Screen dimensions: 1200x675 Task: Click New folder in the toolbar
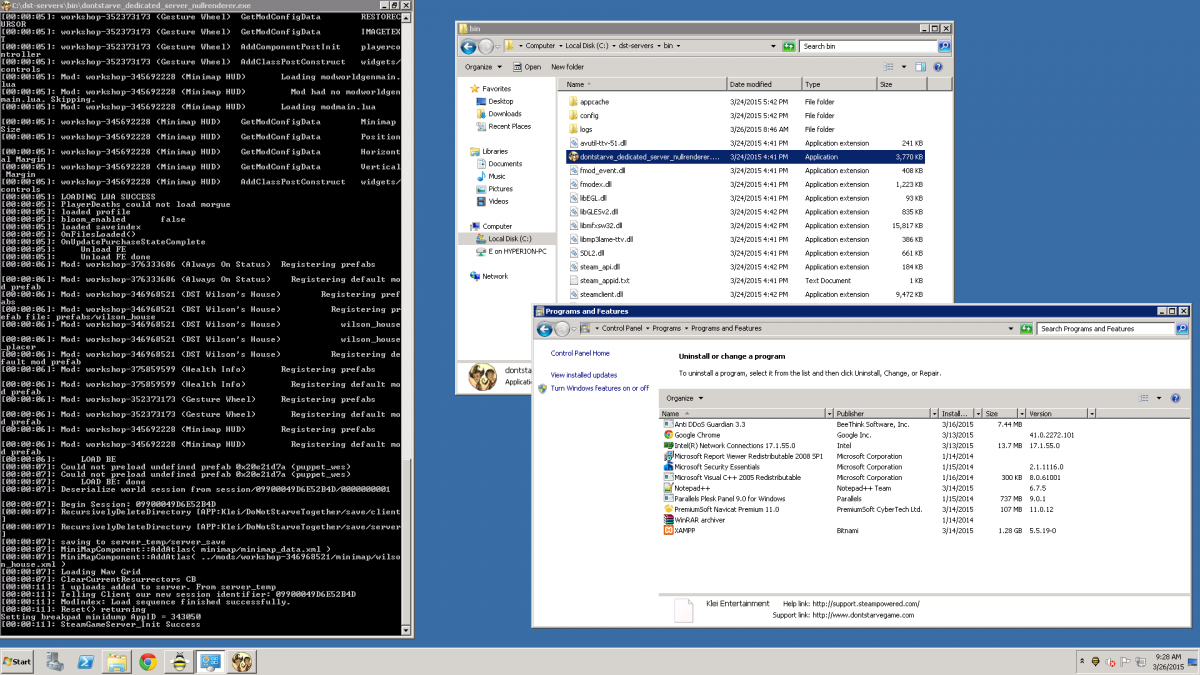click(567, 67)
